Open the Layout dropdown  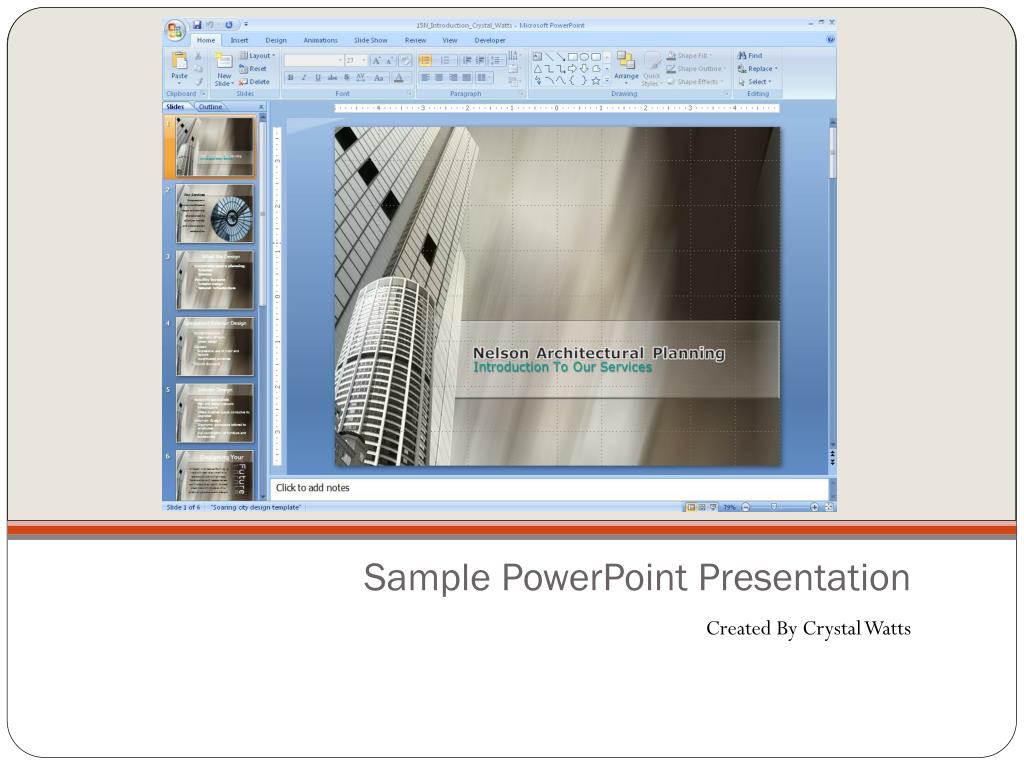257,56
